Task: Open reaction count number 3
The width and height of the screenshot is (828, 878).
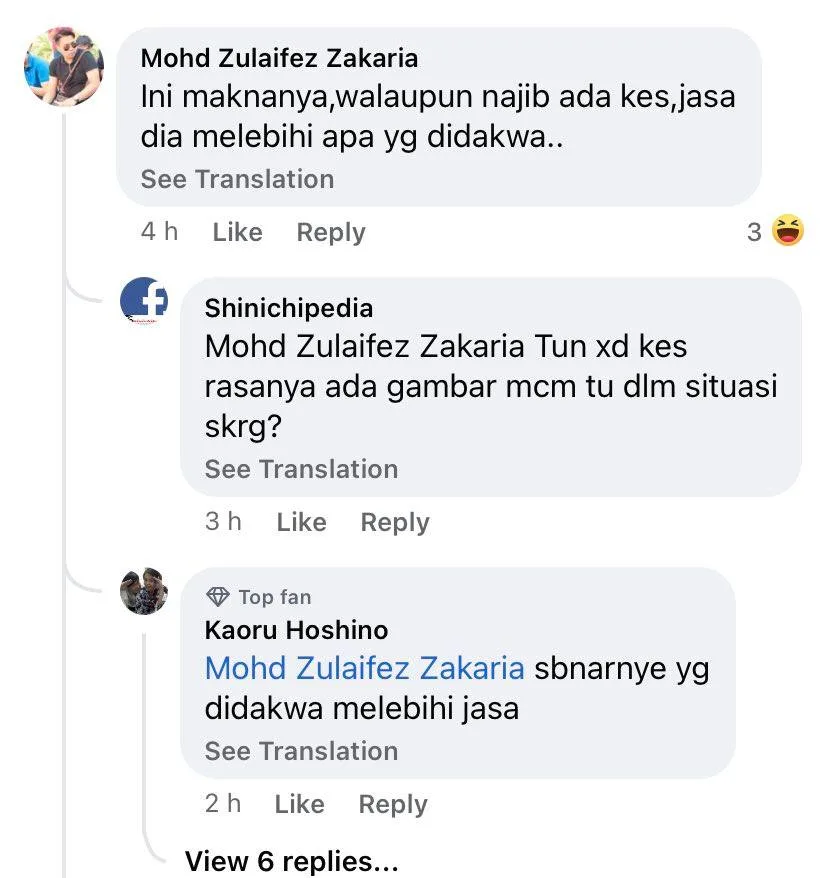Action: pos(754,233)
